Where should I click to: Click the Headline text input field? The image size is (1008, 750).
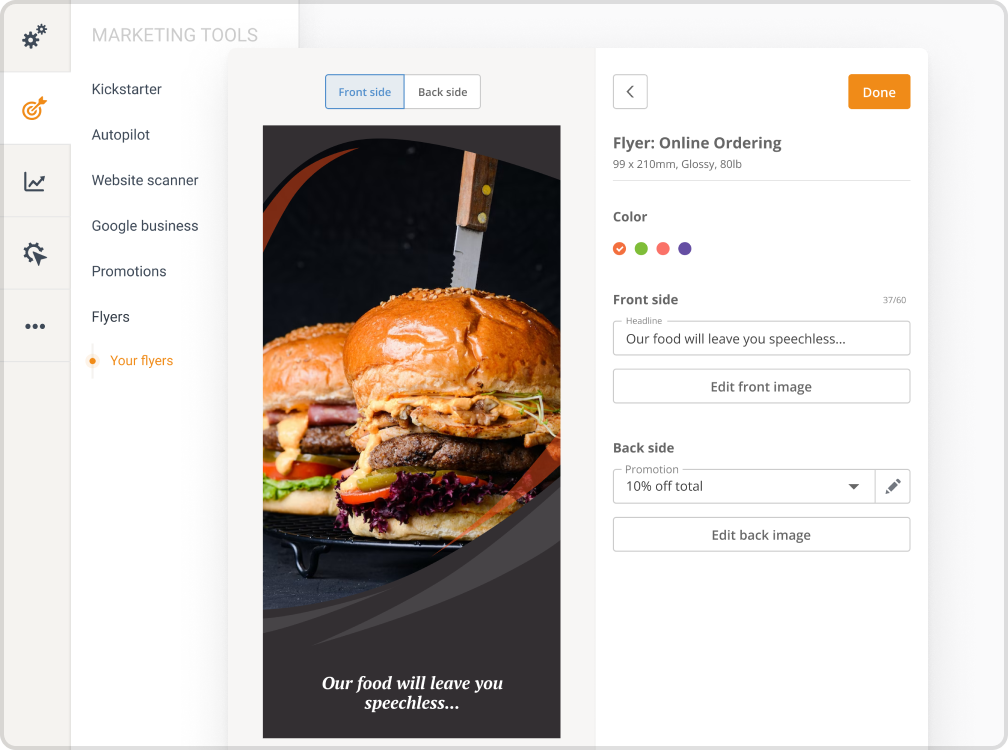[x=761, y=339]
